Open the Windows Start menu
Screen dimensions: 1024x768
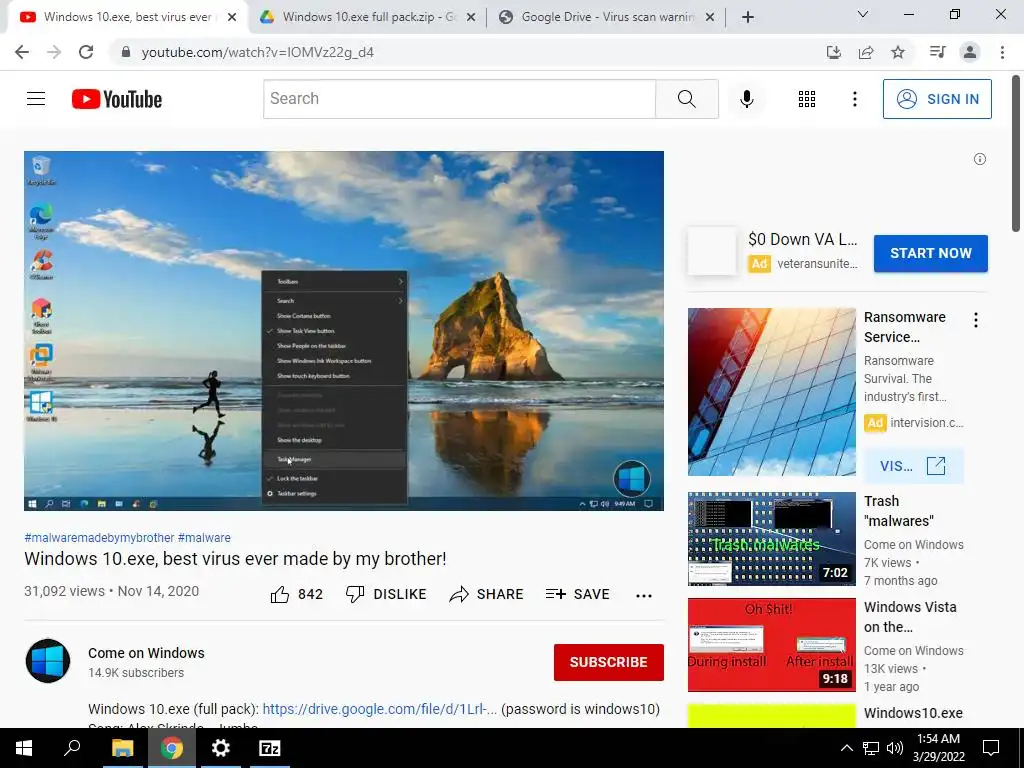pyautogui.click(x=24, y=748)
